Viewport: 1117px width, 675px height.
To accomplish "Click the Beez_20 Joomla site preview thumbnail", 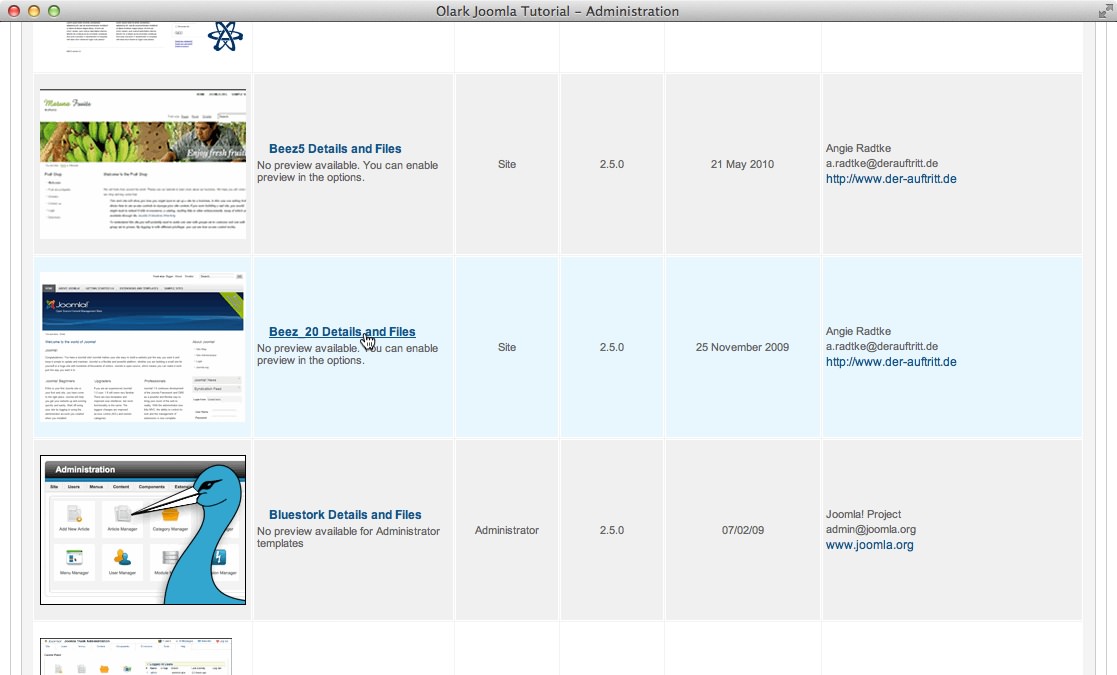I will coord(142,347).
